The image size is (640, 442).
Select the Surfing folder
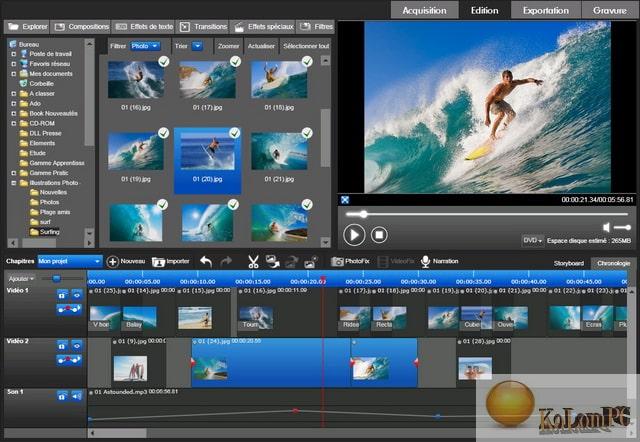[49, 232]
